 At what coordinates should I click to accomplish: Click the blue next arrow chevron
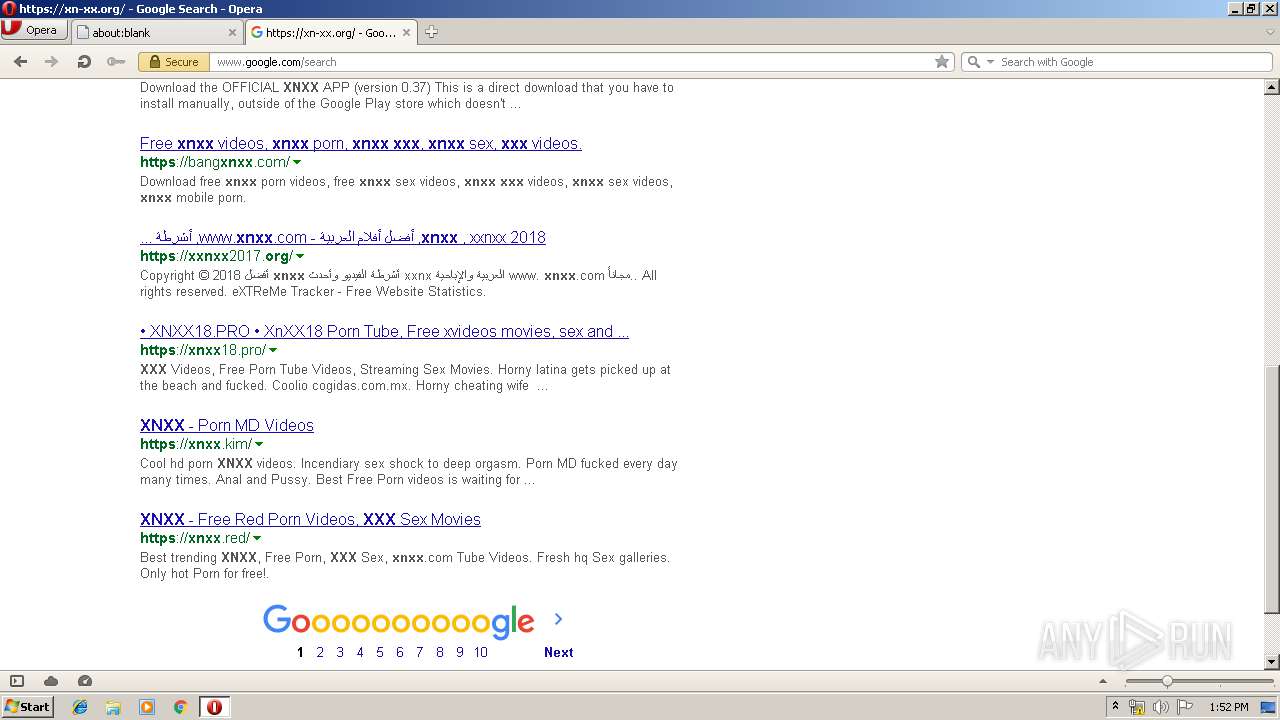point(558,619)
